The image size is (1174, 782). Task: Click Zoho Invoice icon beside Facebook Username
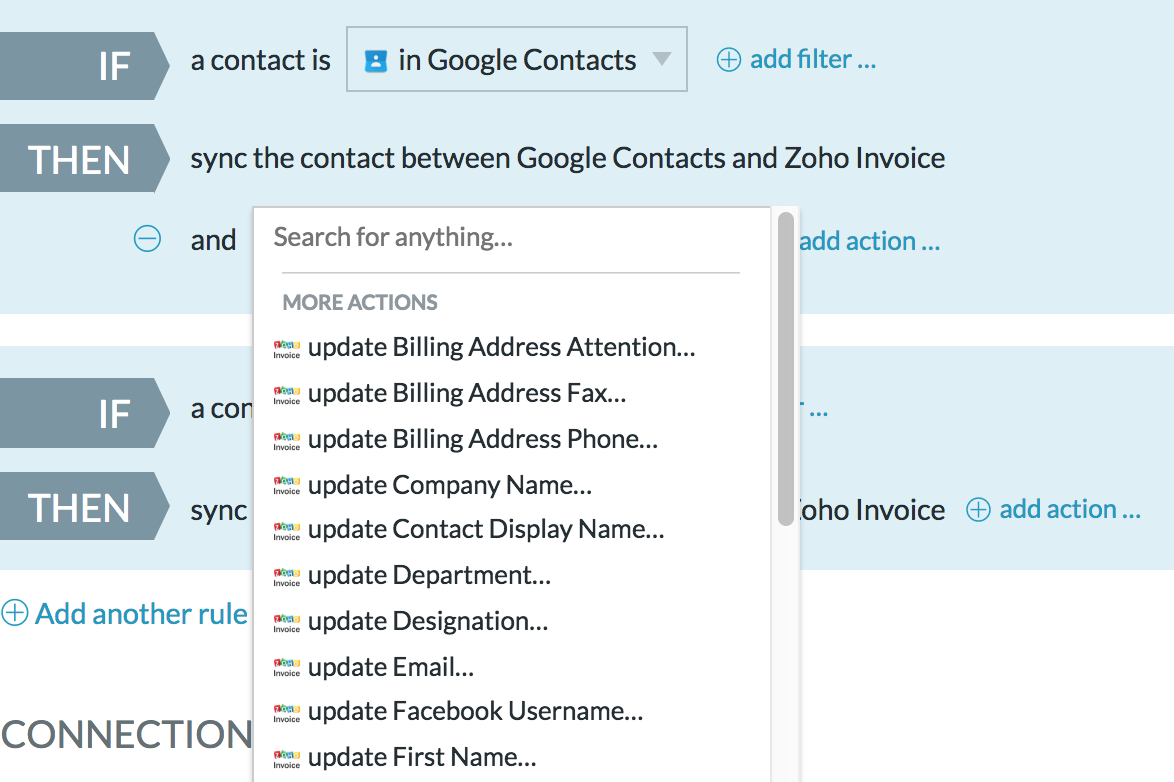[286, 713]
